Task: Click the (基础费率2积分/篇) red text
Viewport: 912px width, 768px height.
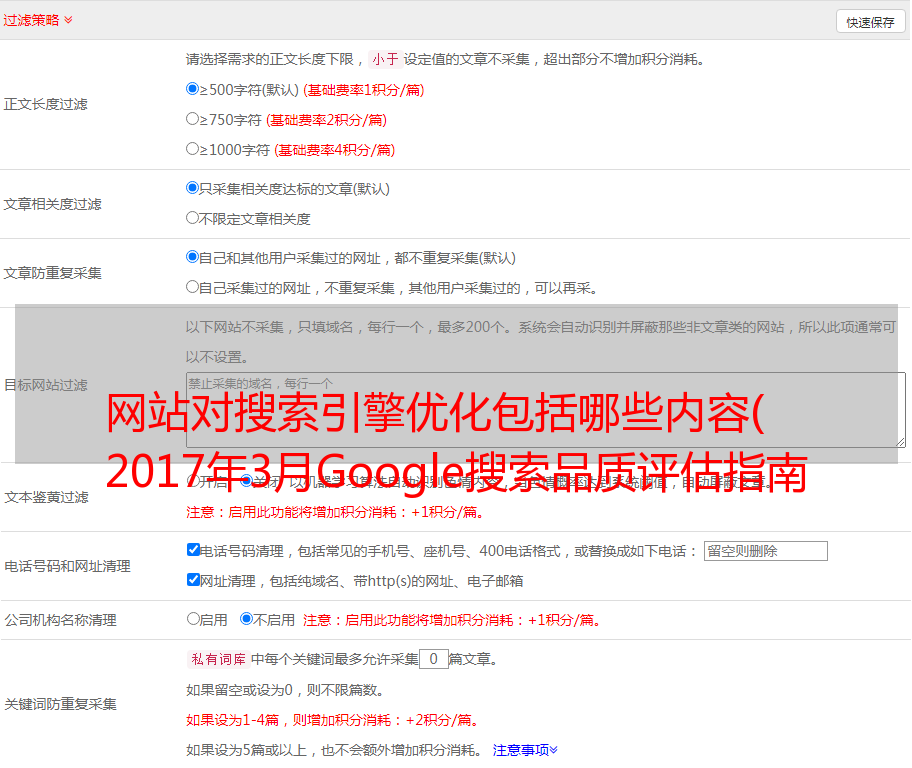Action: [x=326, y=120]
